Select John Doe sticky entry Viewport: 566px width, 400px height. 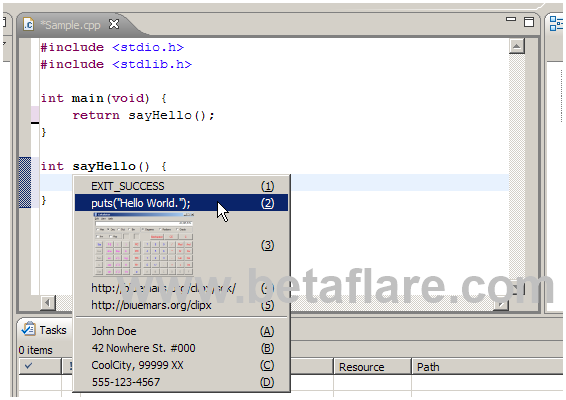click(x=182, y=331)
